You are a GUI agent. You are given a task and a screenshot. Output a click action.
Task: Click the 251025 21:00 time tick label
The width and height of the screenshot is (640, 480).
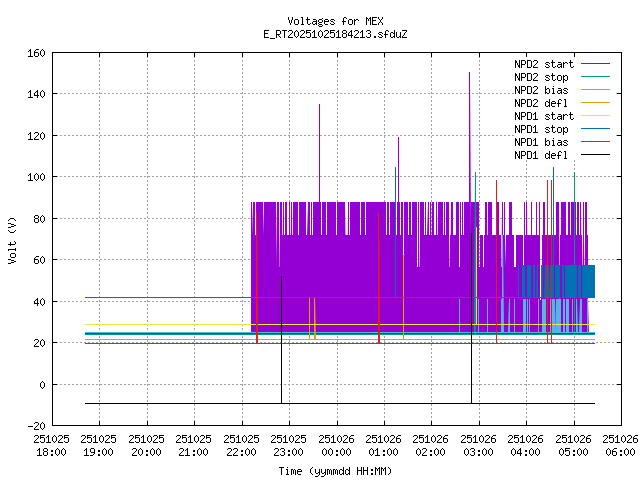pyautogui.click(x=193, y=444)
